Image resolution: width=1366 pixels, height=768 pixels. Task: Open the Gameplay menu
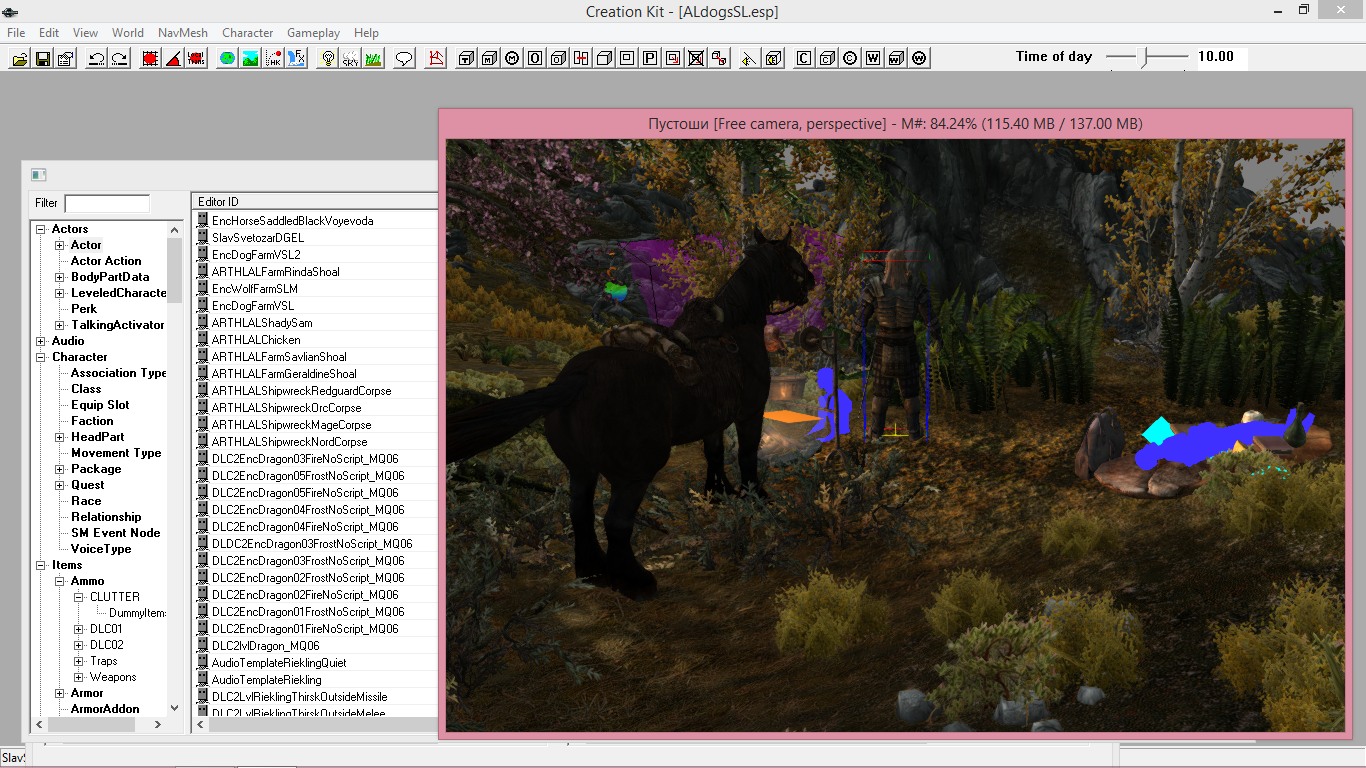pyautogui.click(x=314, y=33)
